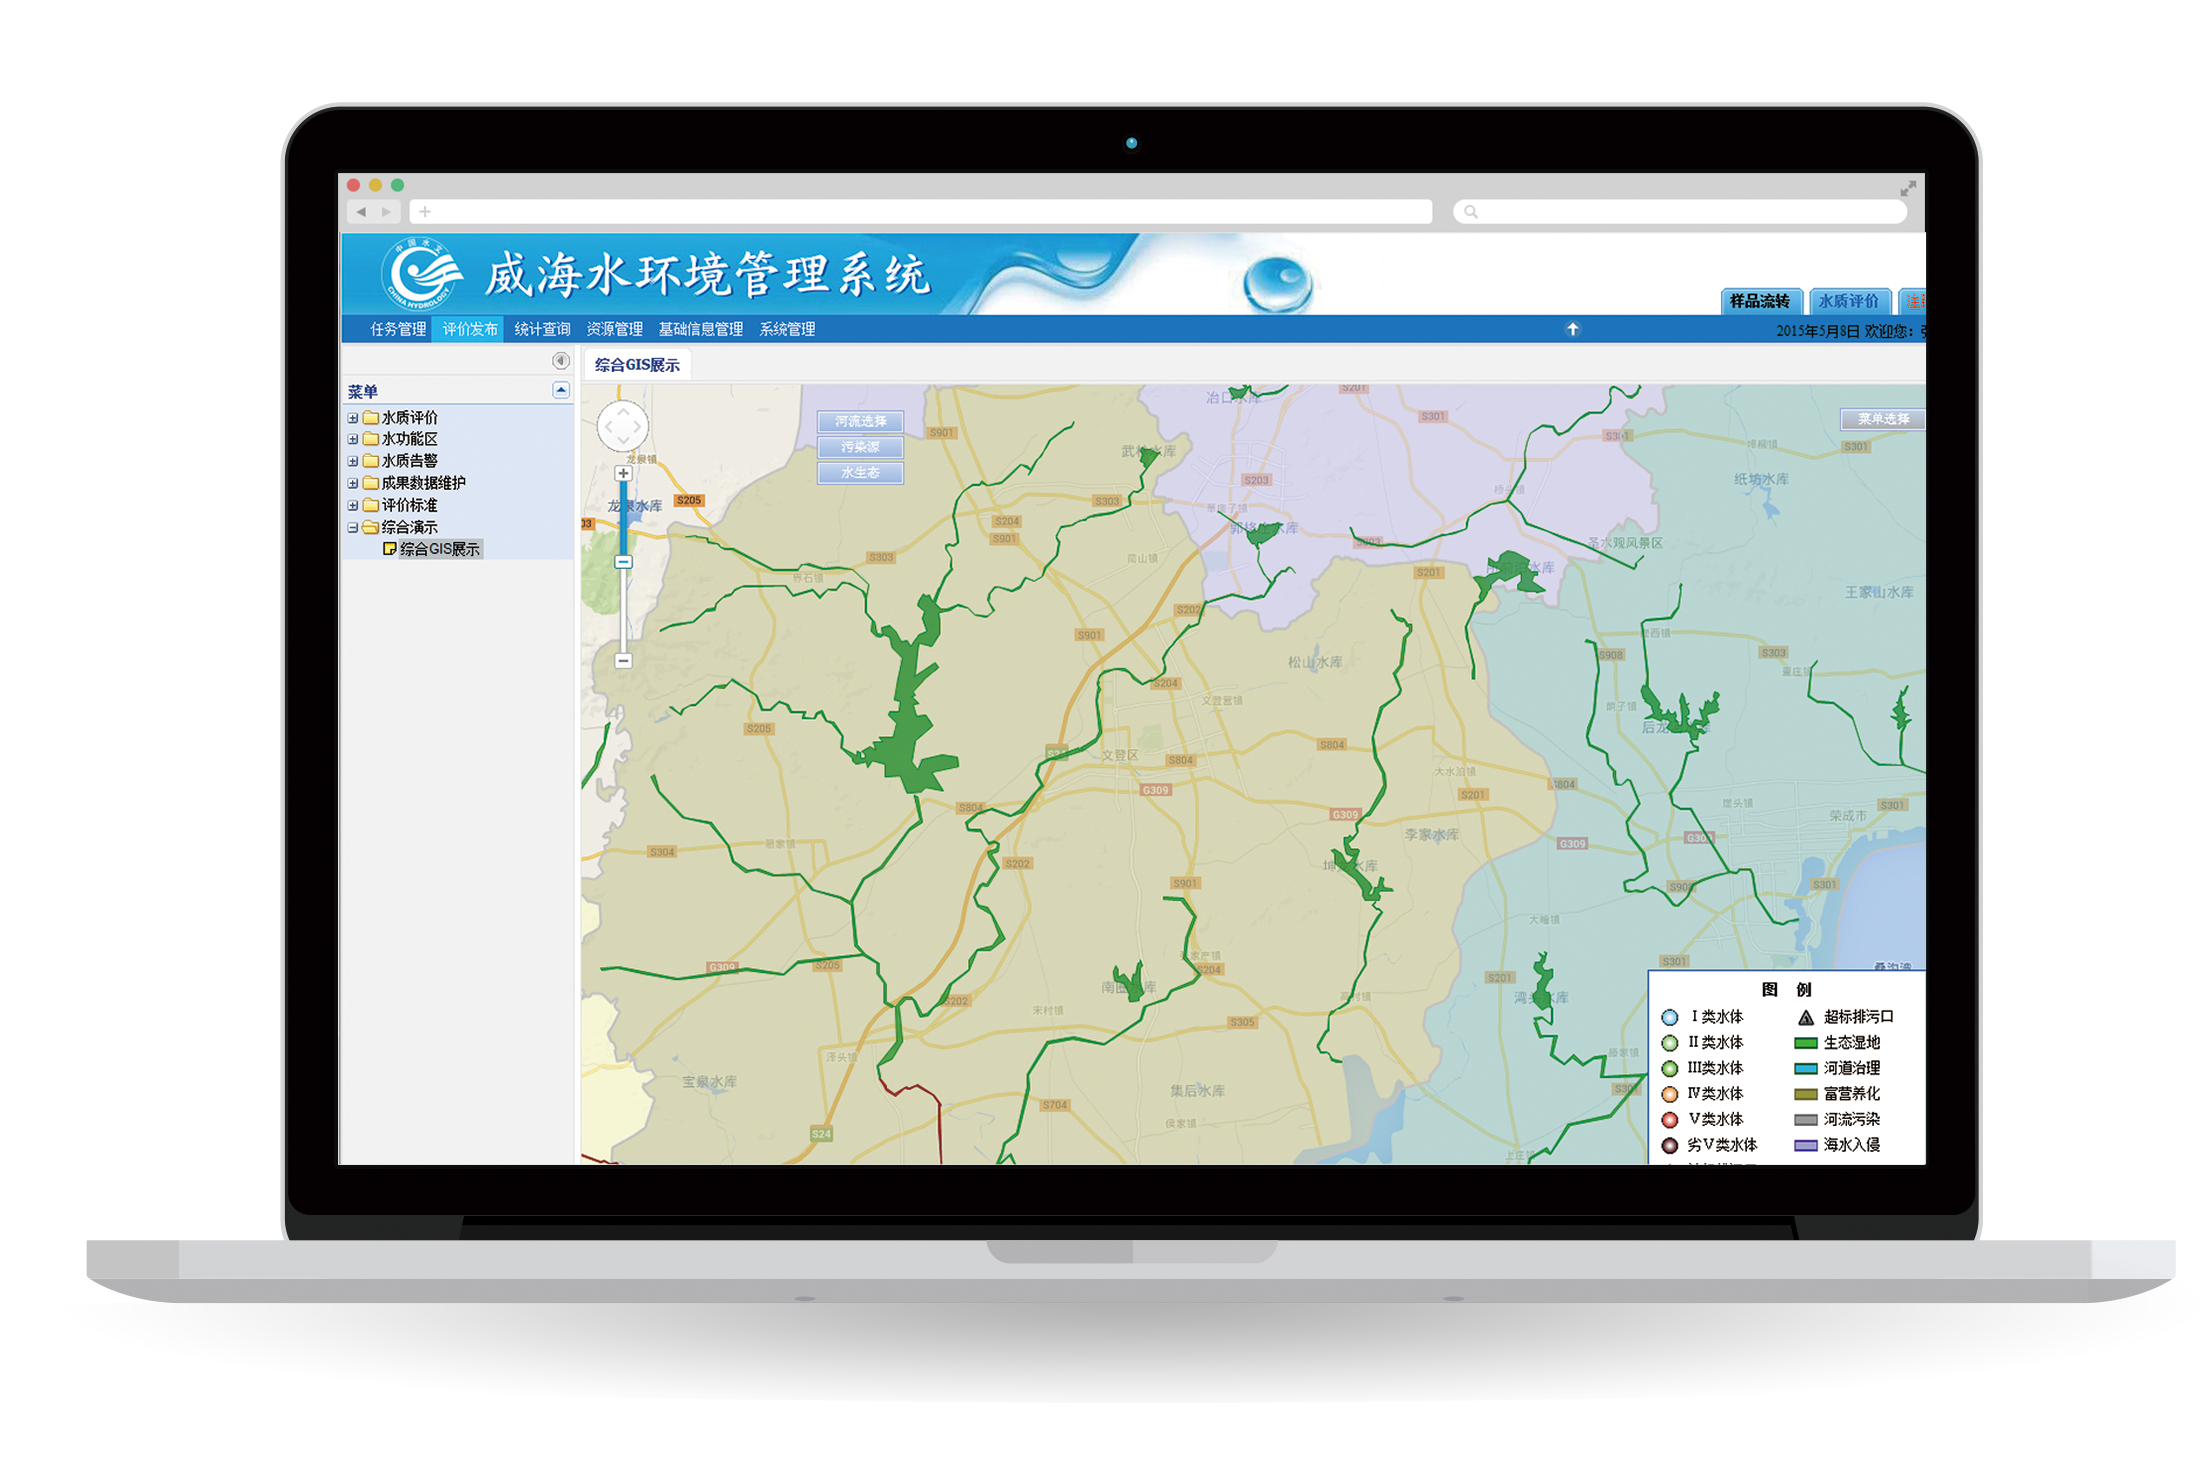Collapse the 菜单 panel with its arrow
This screenshot has height=1476, width=2209.
click(561, 391)
